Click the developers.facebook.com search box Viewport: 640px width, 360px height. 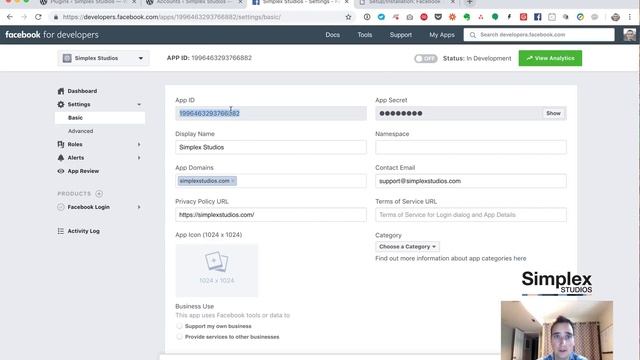tap(539, 35)
